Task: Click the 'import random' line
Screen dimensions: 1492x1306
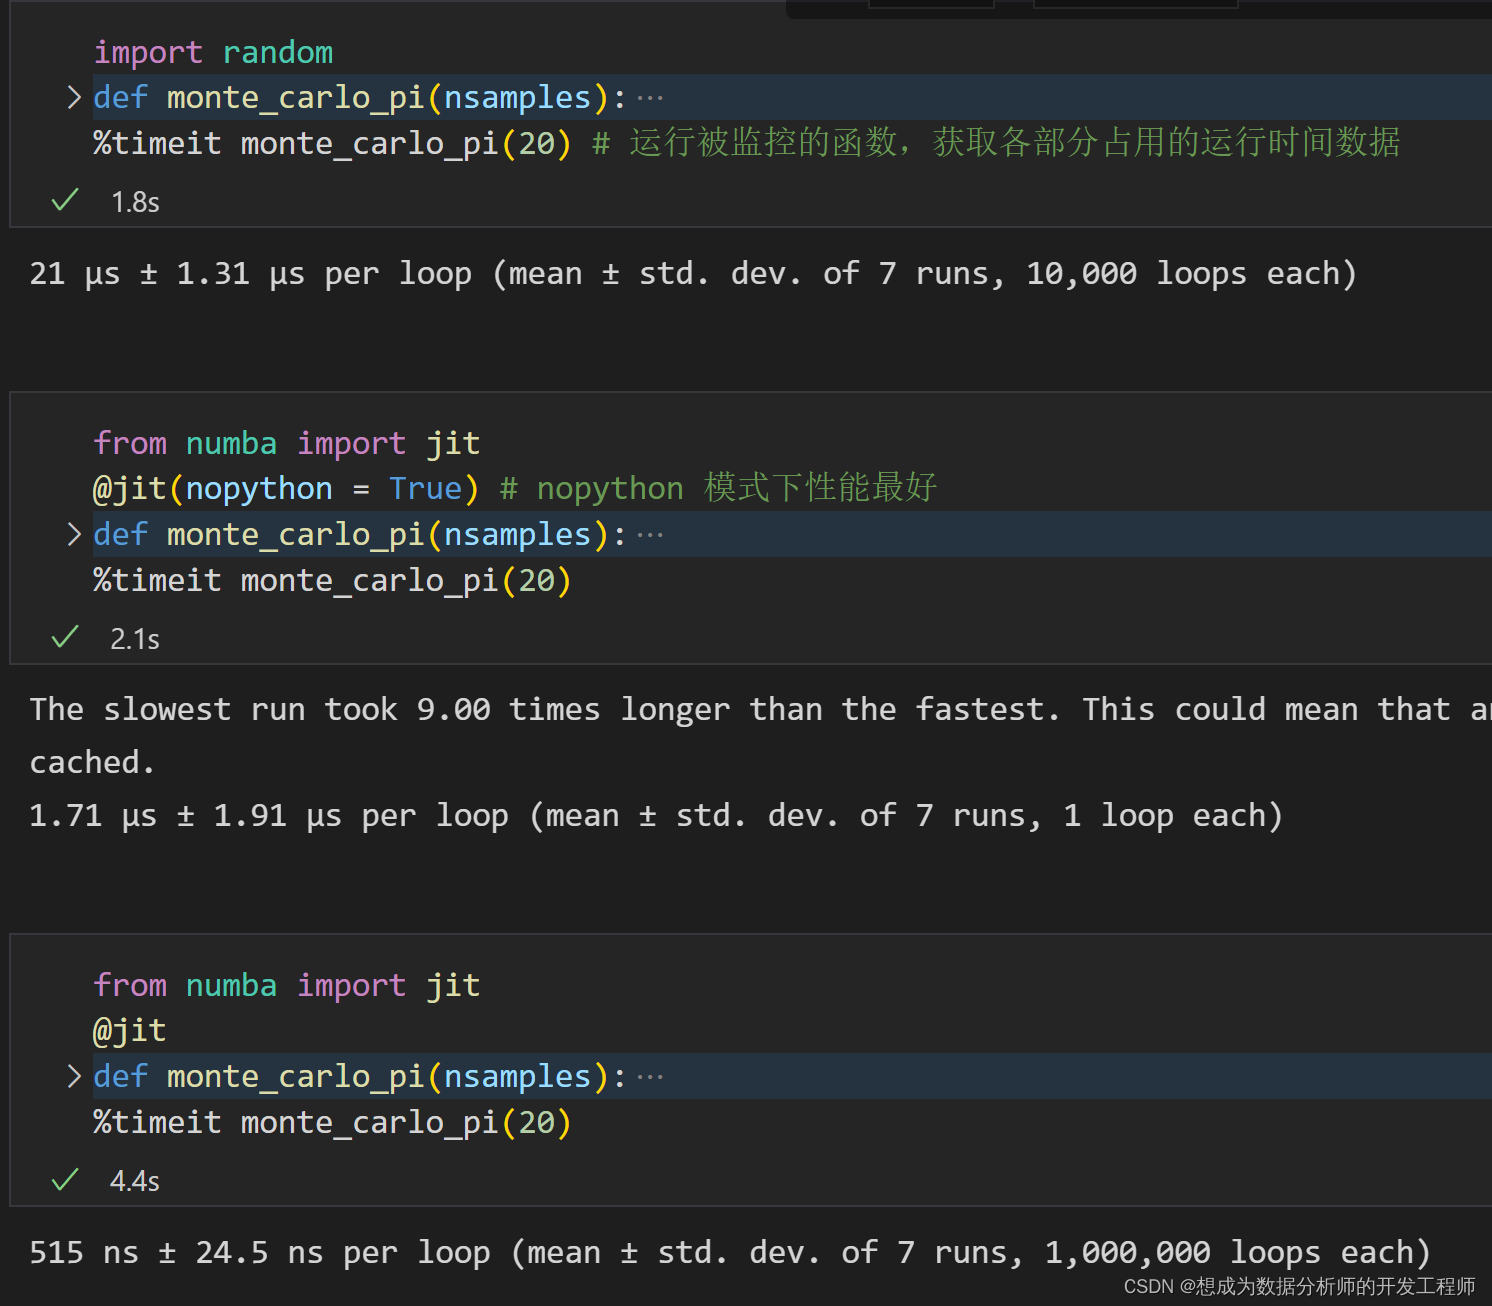Action: (213, 52)
